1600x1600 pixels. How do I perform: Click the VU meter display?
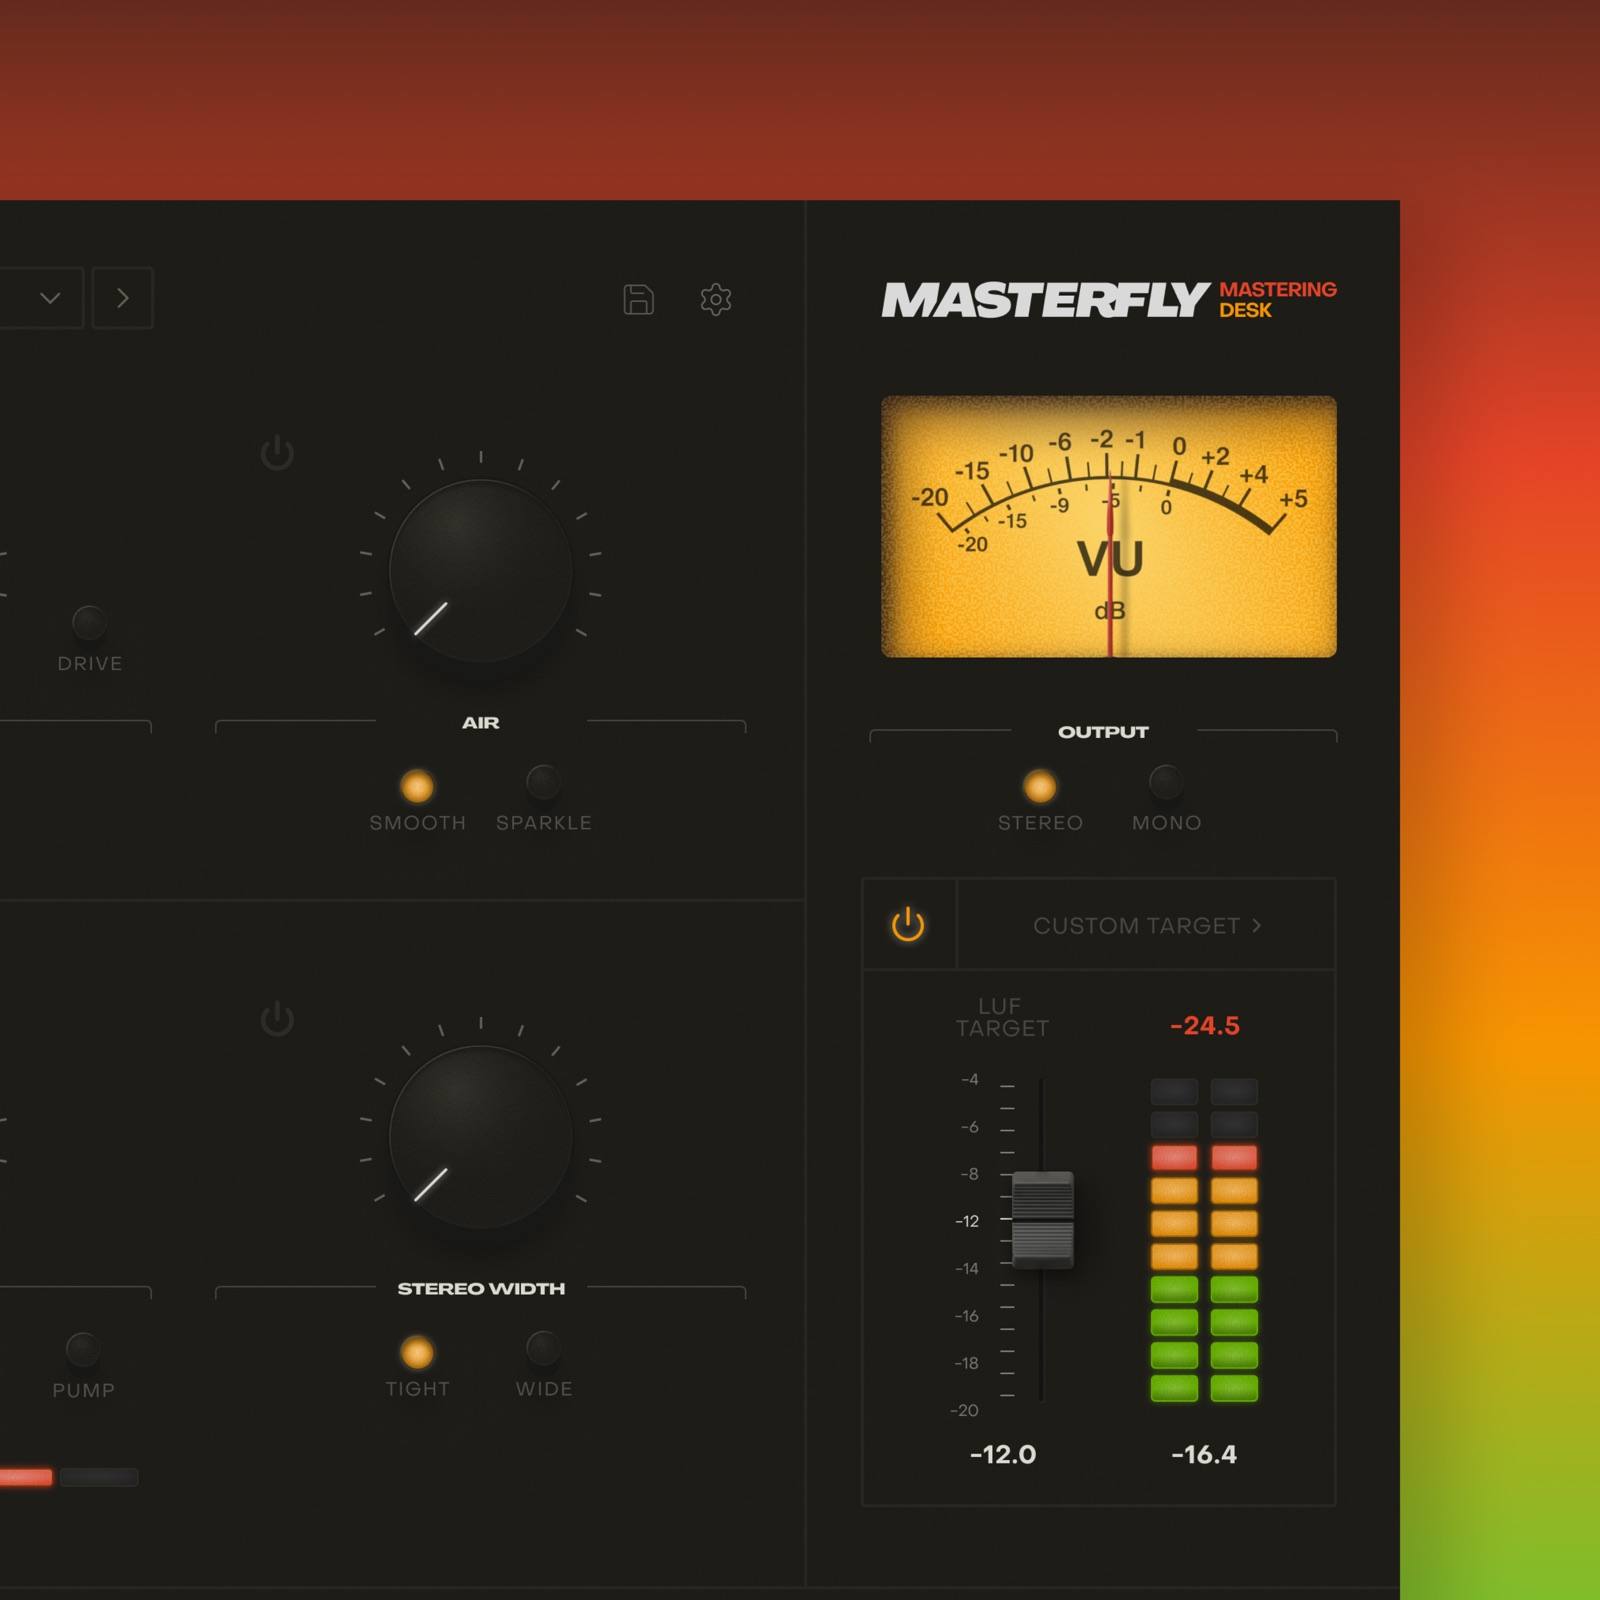[x=1109, y=526]
